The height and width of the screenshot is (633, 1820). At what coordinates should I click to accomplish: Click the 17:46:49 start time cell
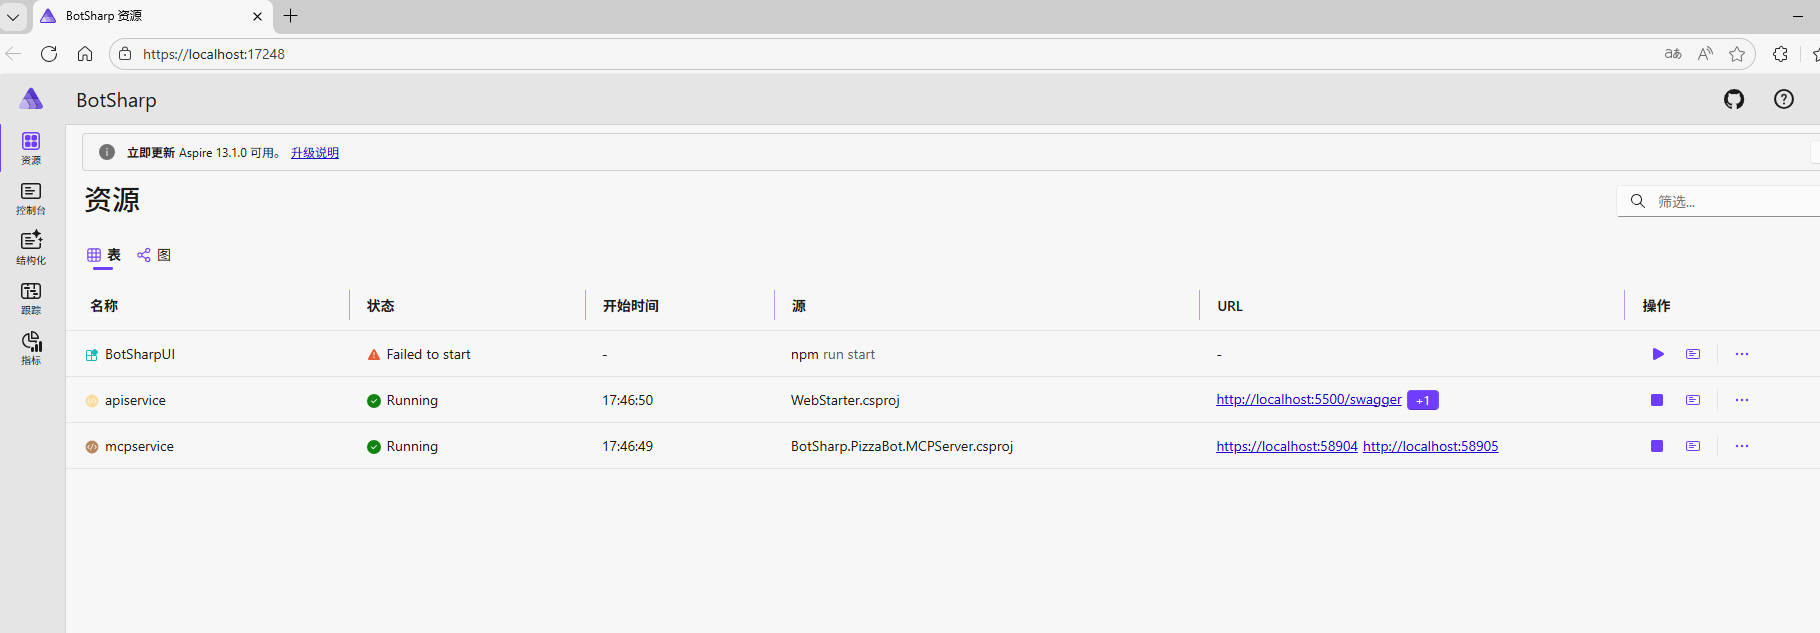(x=627, y=446)
